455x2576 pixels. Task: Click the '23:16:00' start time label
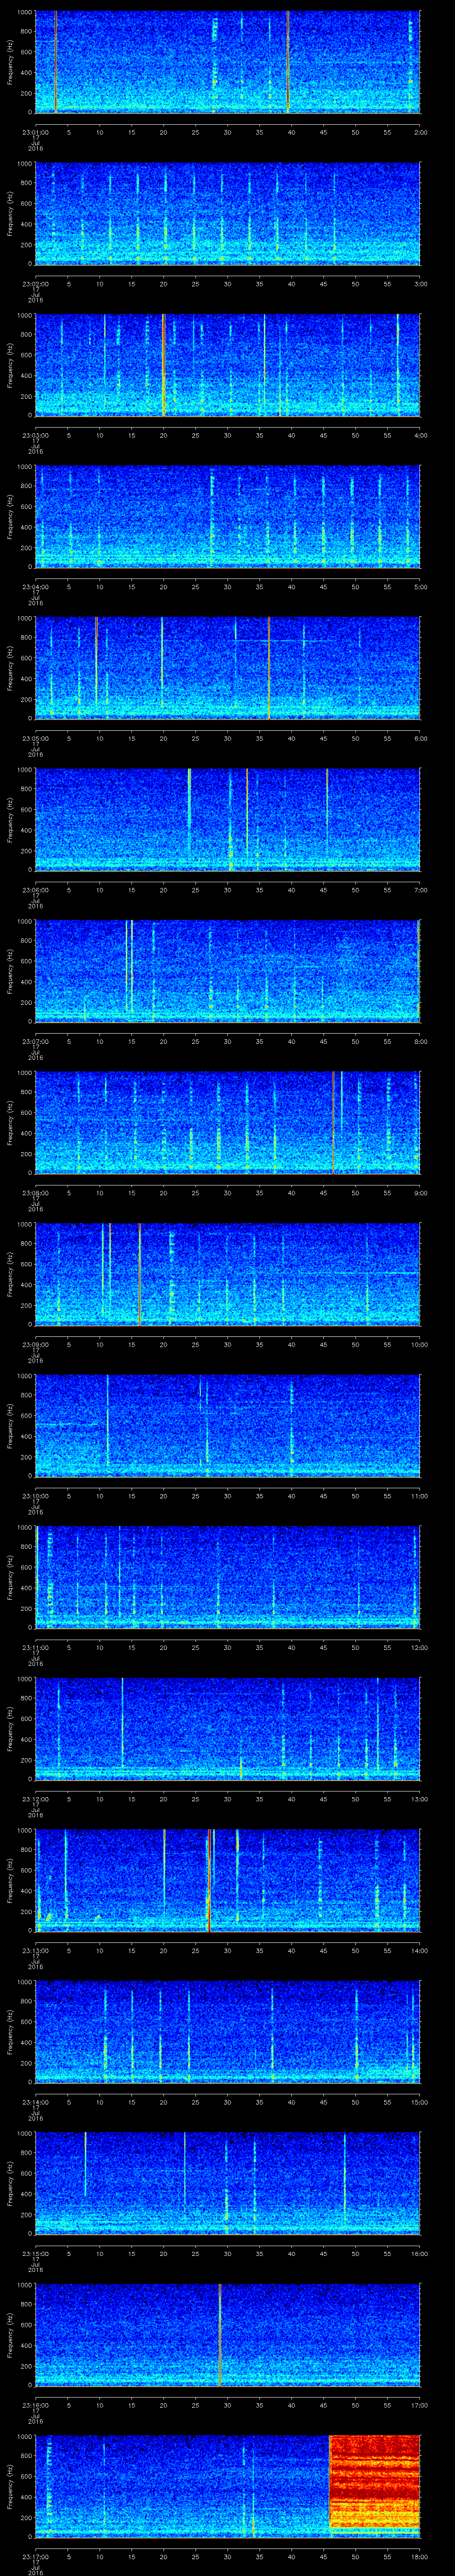pos(35,2404)
